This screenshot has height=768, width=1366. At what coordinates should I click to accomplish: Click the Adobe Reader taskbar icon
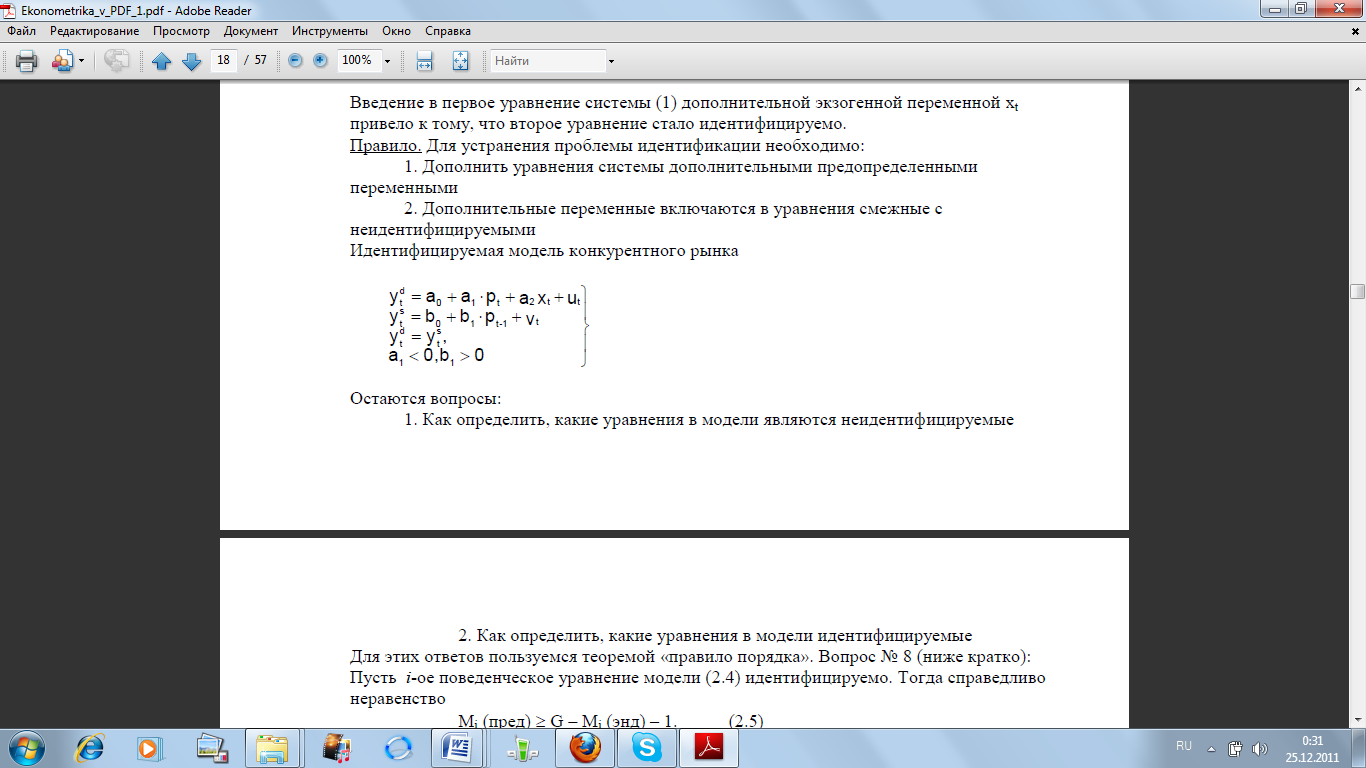(x=709, y=747)
